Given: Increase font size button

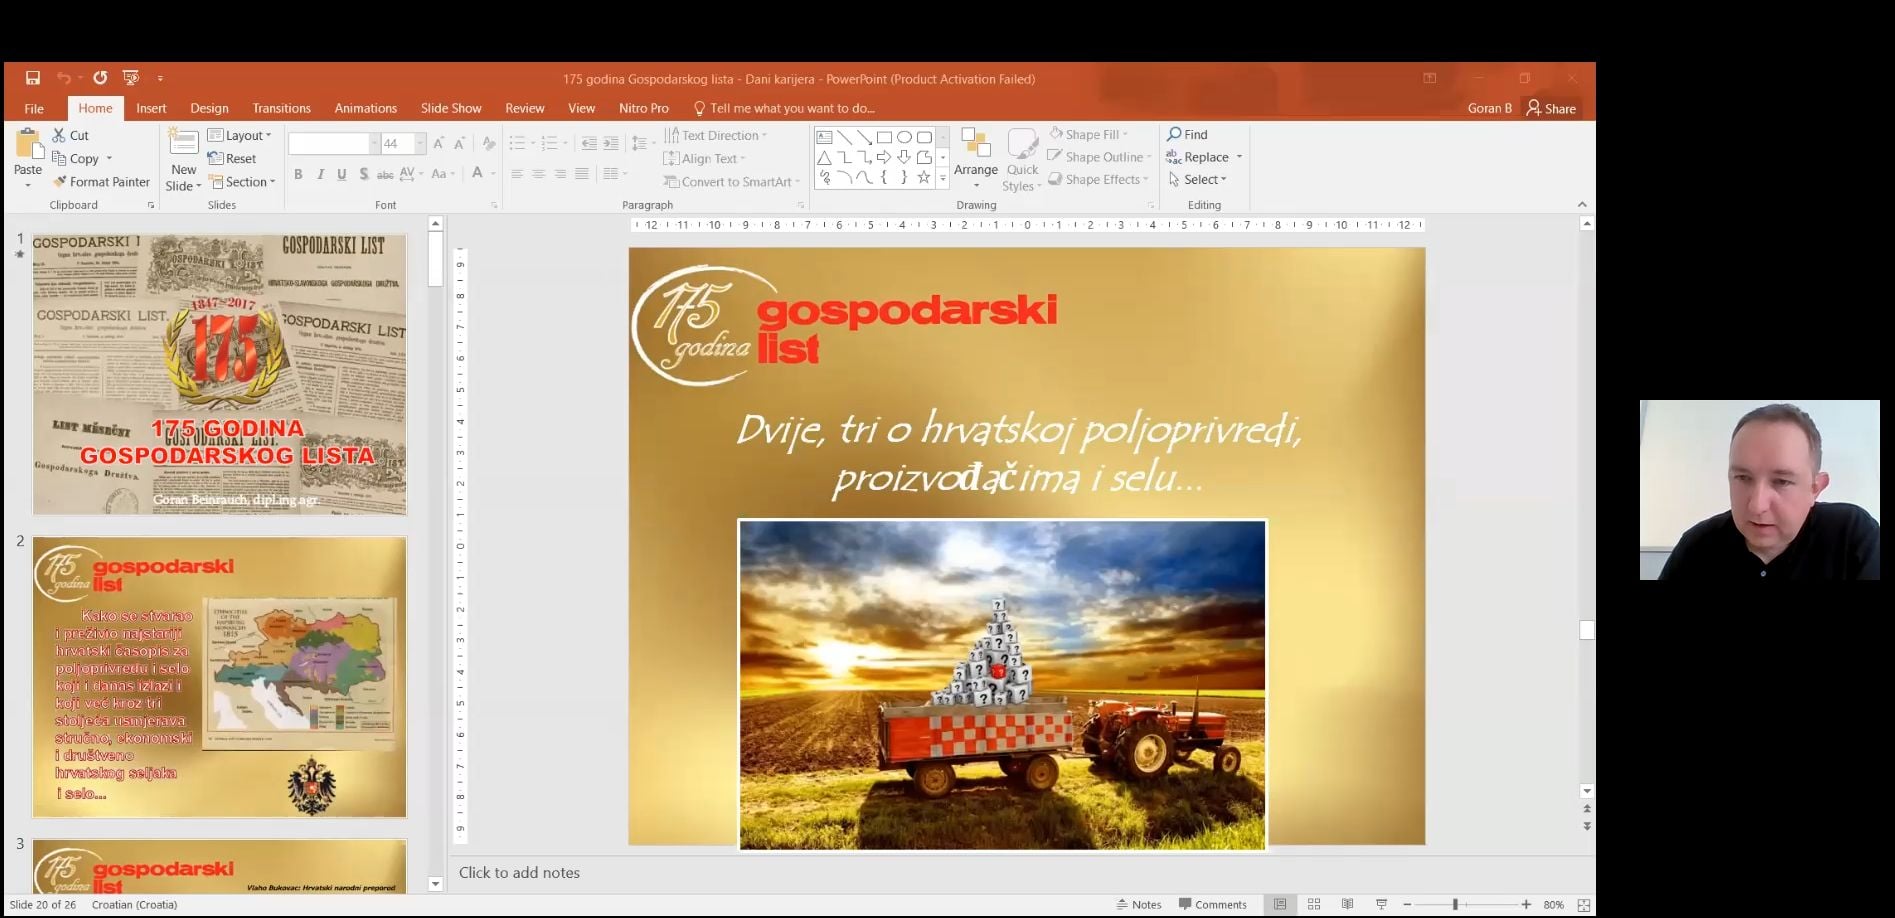Looking at the screenshot, I should (438, 144).
